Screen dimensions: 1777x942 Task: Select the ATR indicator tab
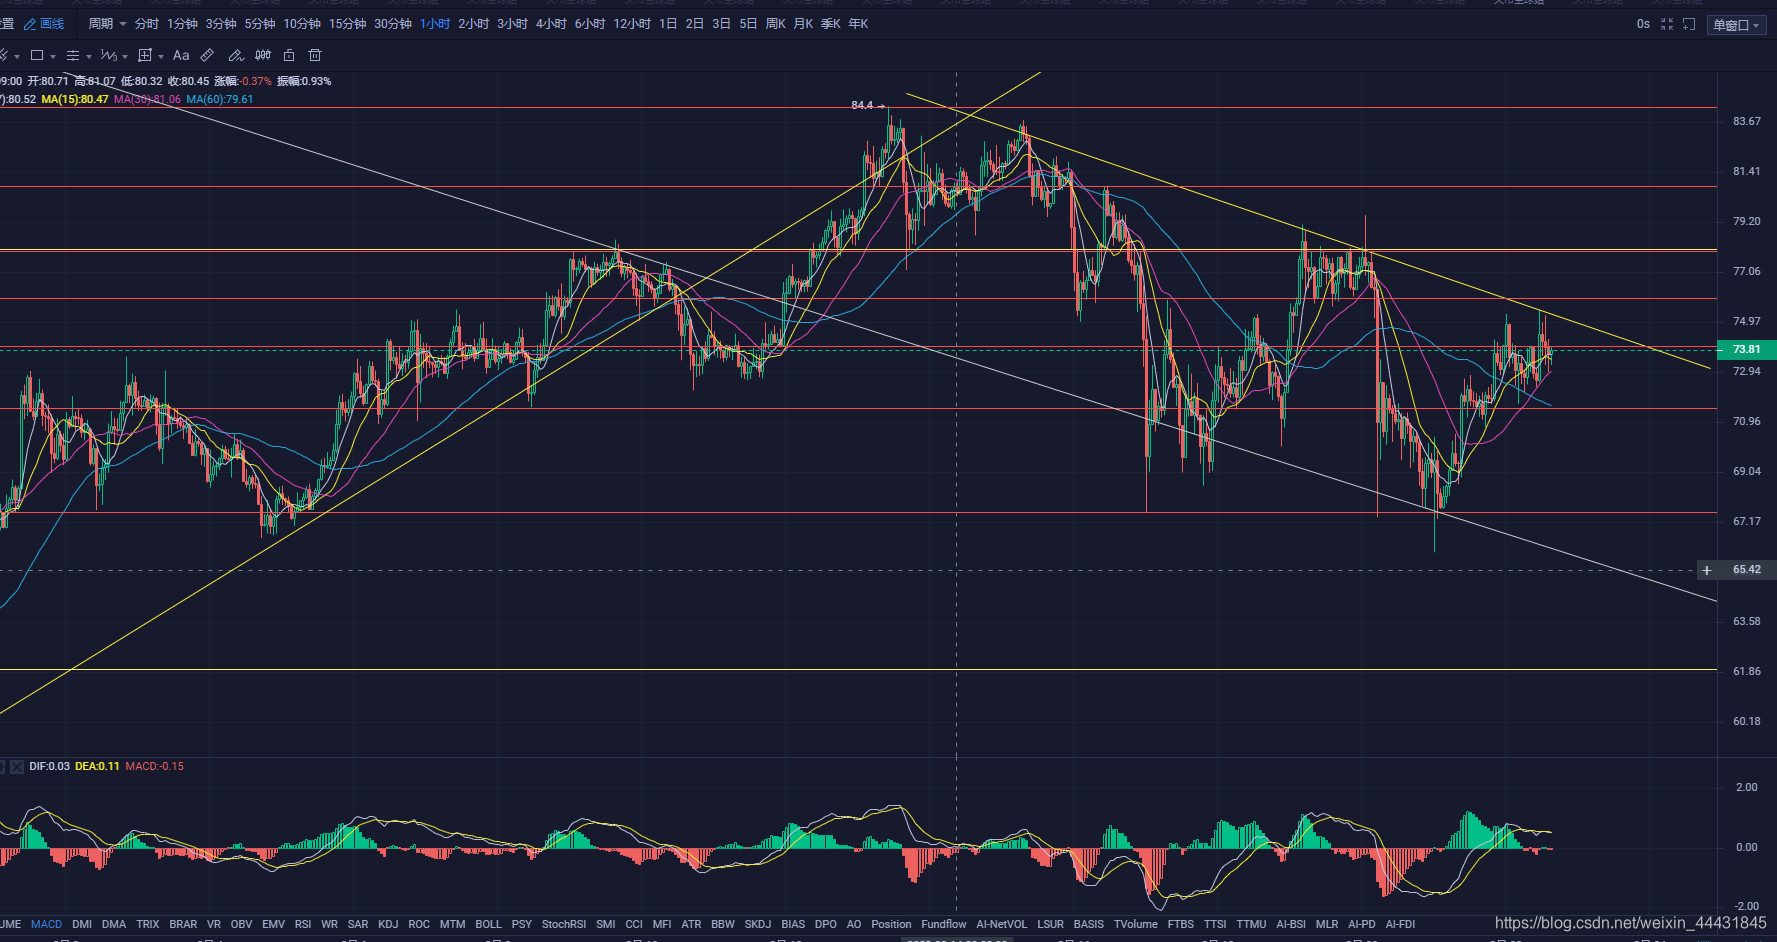[691, 925]
